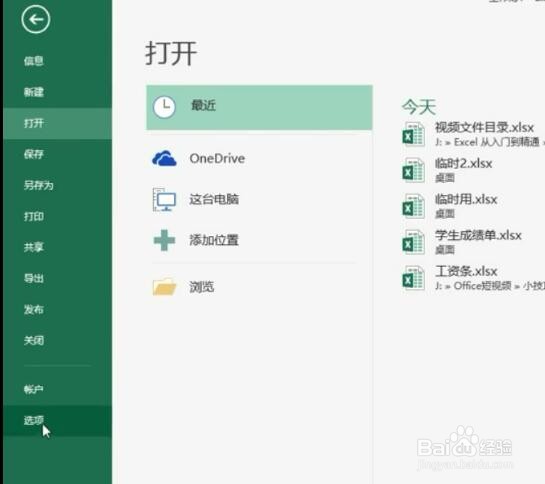This screenshot has height=484, width=545.
Task: Click the path starting J: » Office短视频
Action: [x=490, y=286]
